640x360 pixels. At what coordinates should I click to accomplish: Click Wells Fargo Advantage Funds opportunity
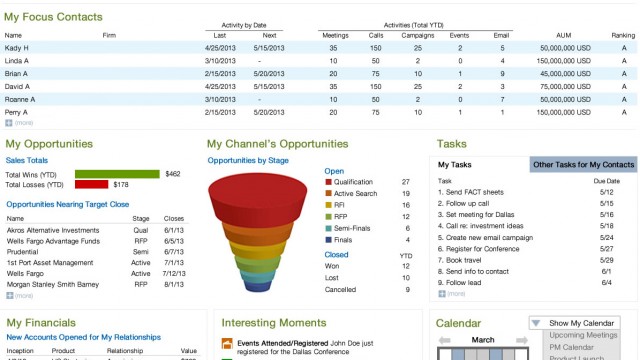click(x=53, y=241)
